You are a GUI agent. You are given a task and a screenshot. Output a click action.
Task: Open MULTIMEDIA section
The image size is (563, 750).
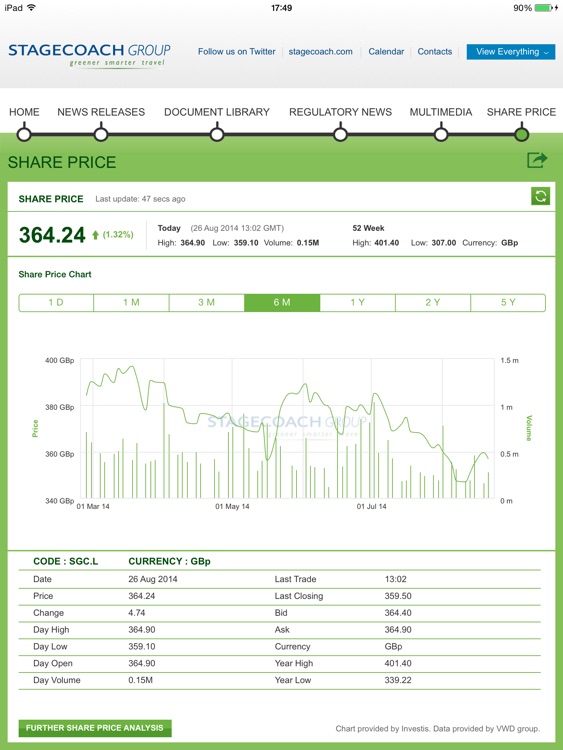coord(441,112)
